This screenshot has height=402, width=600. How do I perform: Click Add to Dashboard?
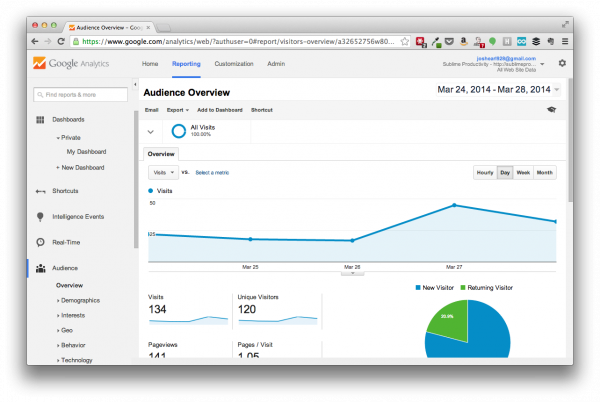220,110
